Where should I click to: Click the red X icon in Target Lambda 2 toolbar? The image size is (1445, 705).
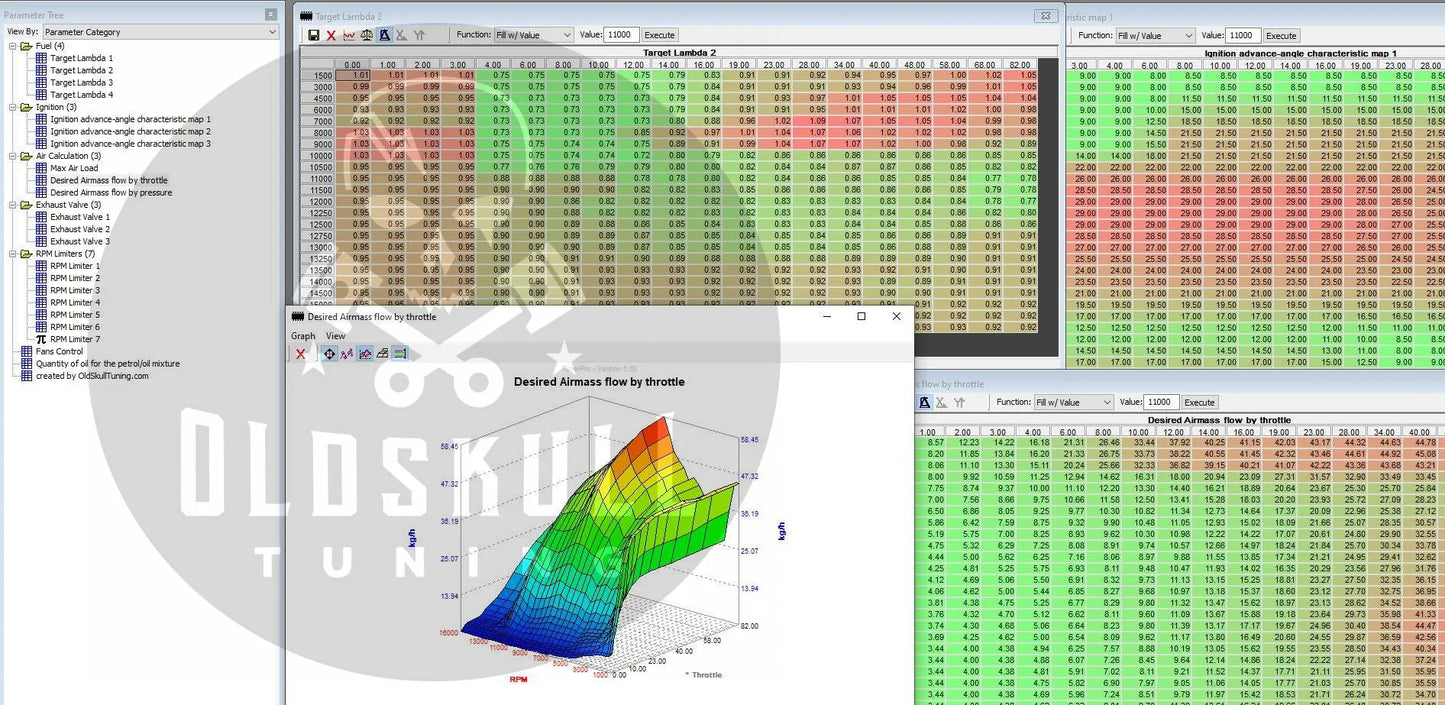331,35
